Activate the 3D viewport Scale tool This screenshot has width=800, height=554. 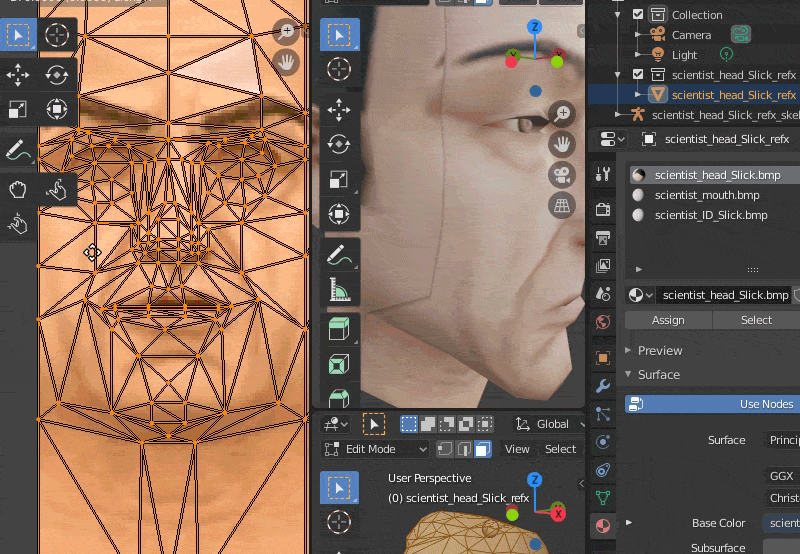(339, 179)
